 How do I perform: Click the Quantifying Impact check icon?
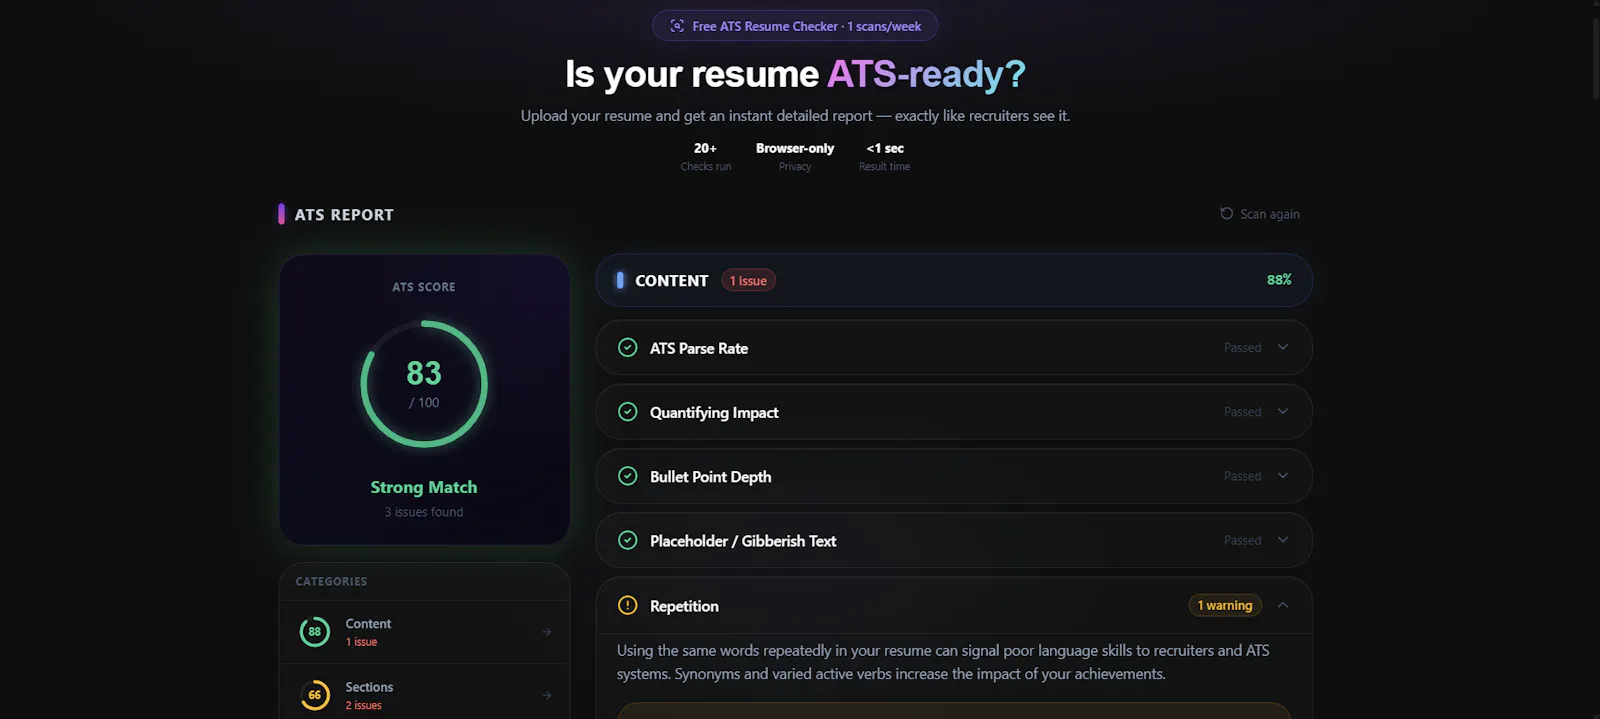click(628, 411)
